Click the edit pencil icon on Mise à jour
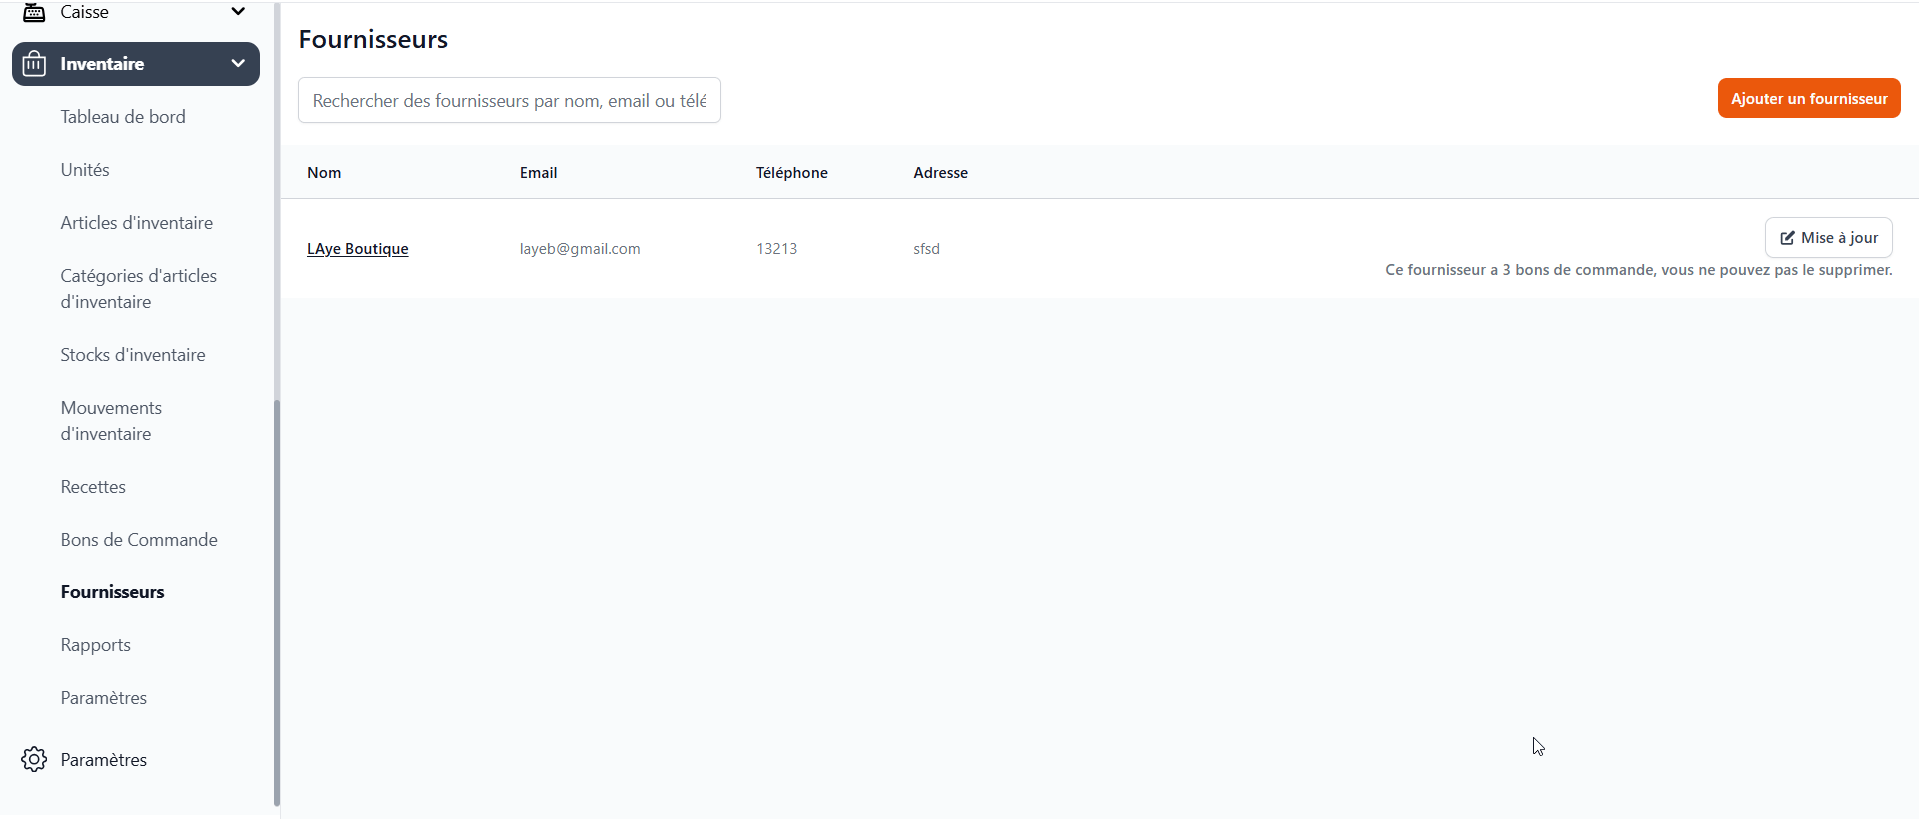Image resolution: width=1919 pixels, height=819 pixels. click(1787, 238)
